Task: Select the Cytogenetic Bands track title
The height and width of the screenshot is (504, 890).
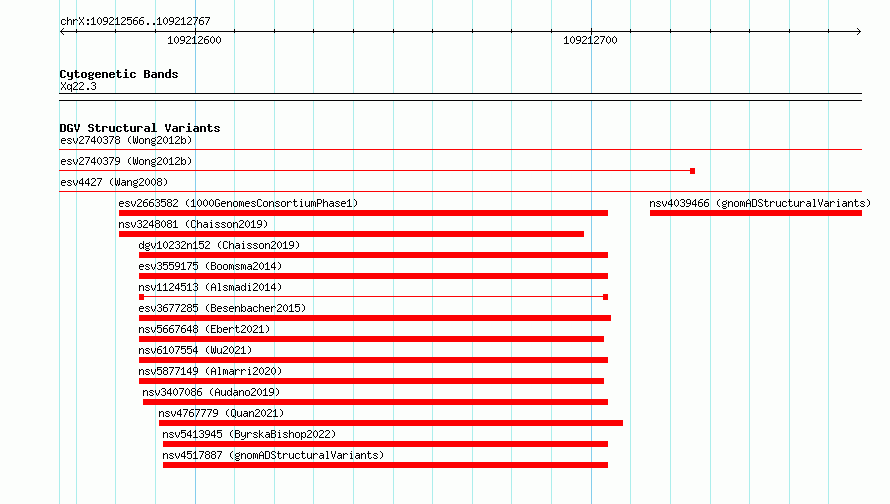Action: 119,74
